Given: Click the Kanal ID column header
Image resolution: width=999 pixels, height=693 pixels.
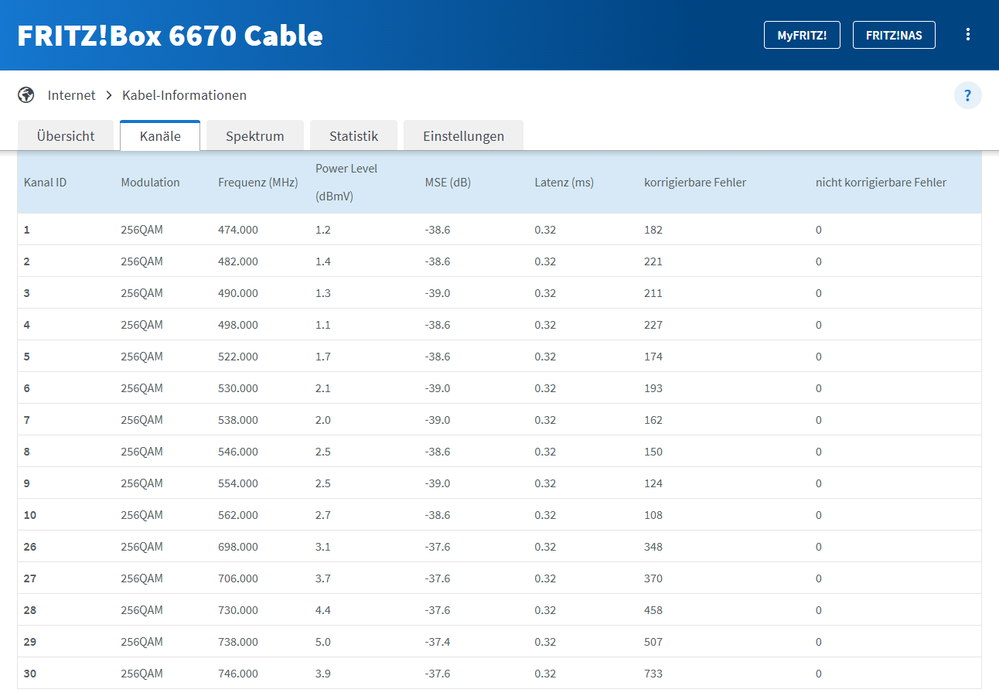Looking at the screenshot, I should (45, 183).
